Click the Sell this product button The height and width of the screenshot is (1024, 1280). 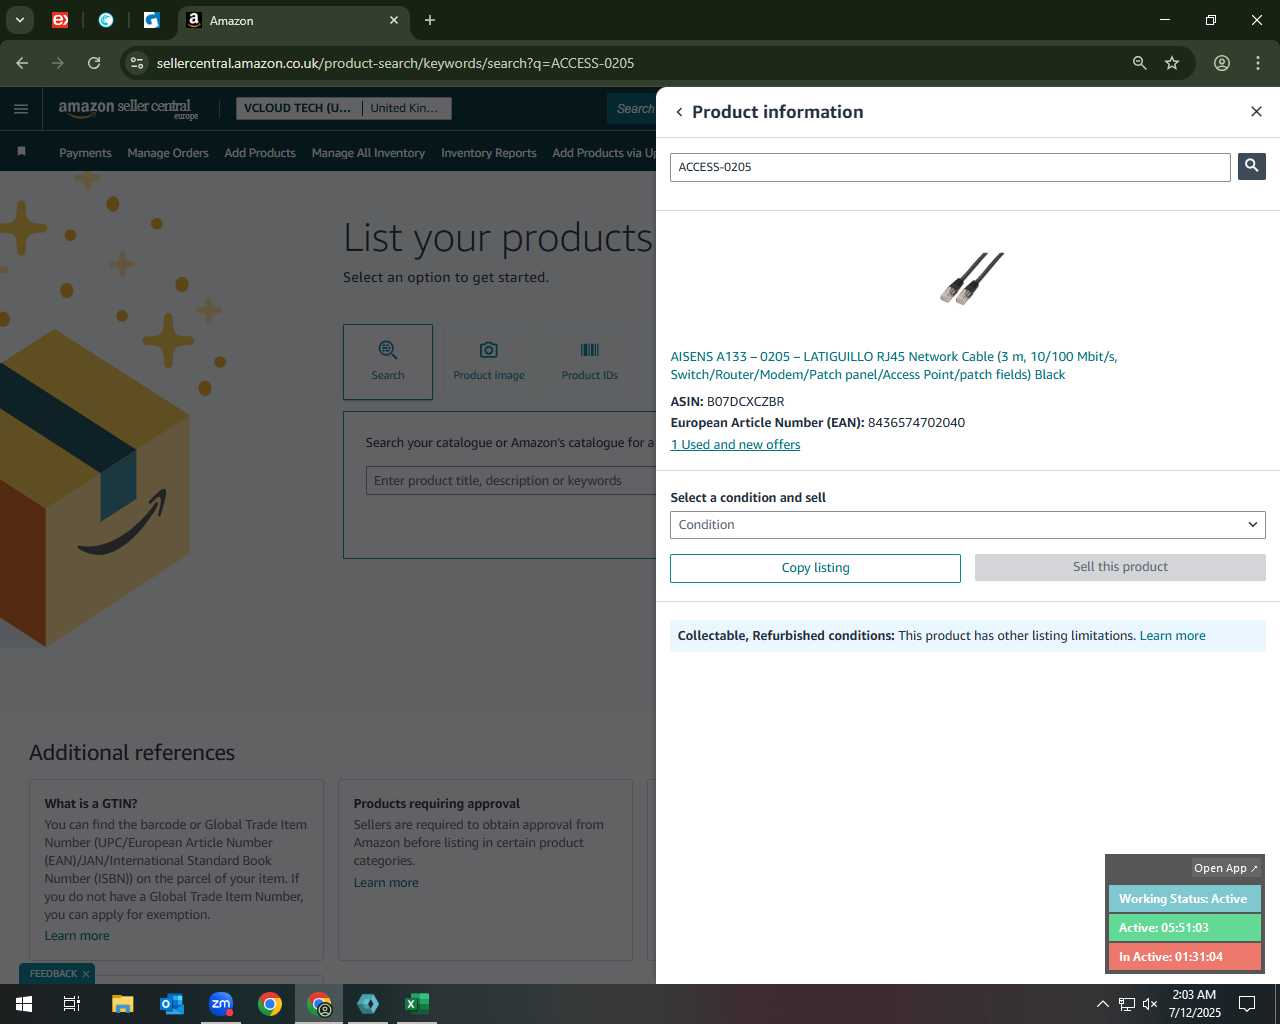1120,567
